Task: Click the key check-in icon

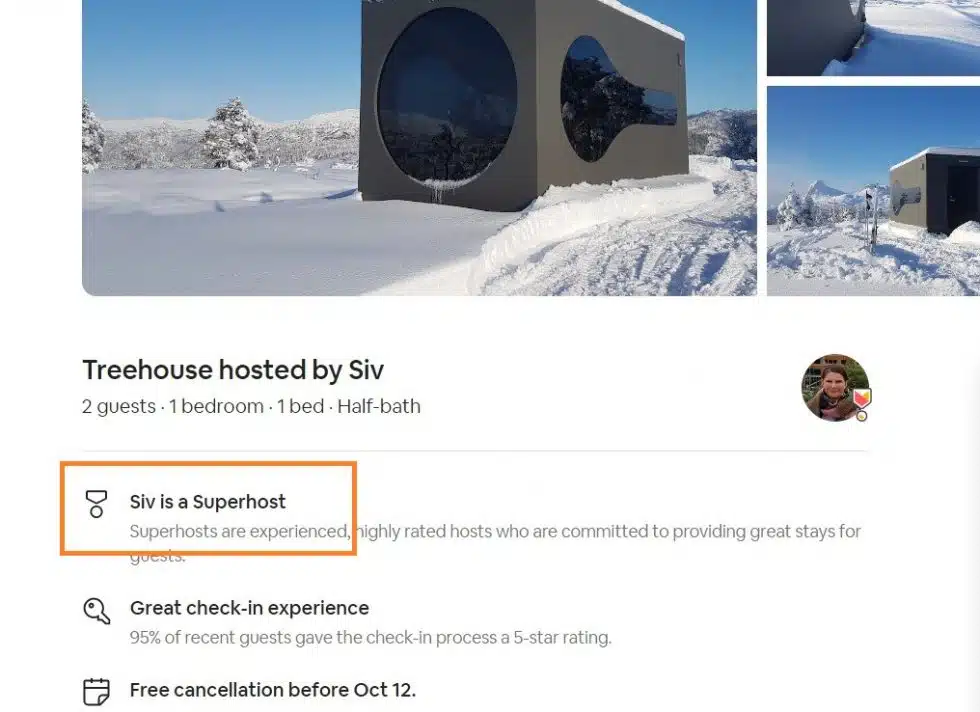Action: [x=97, y=611]
